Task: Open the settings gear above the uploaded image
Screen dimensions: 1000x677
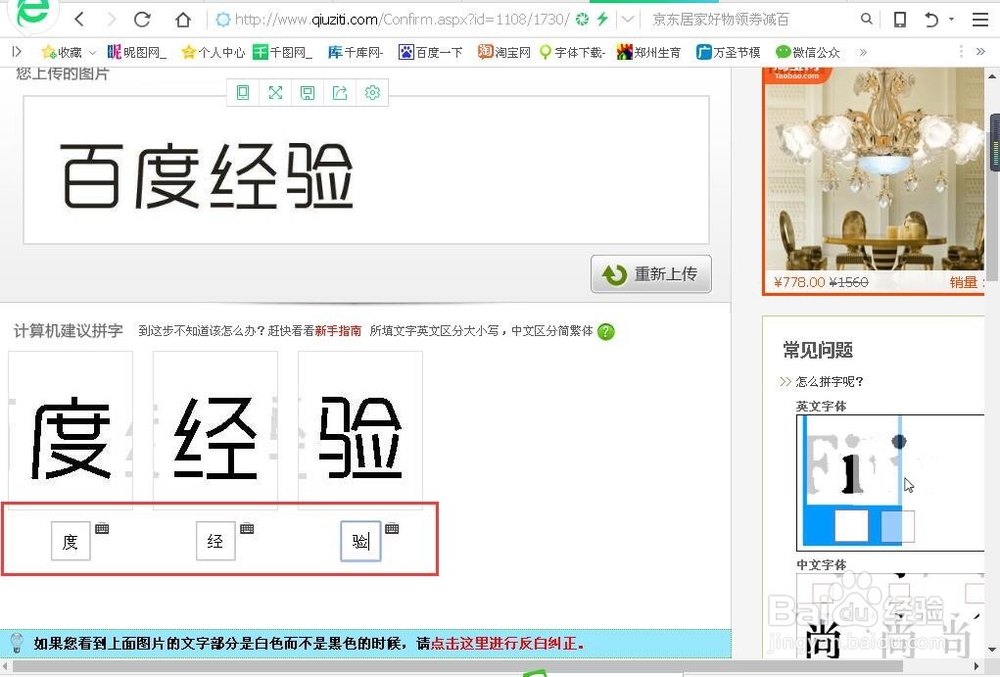Action: 372,92
